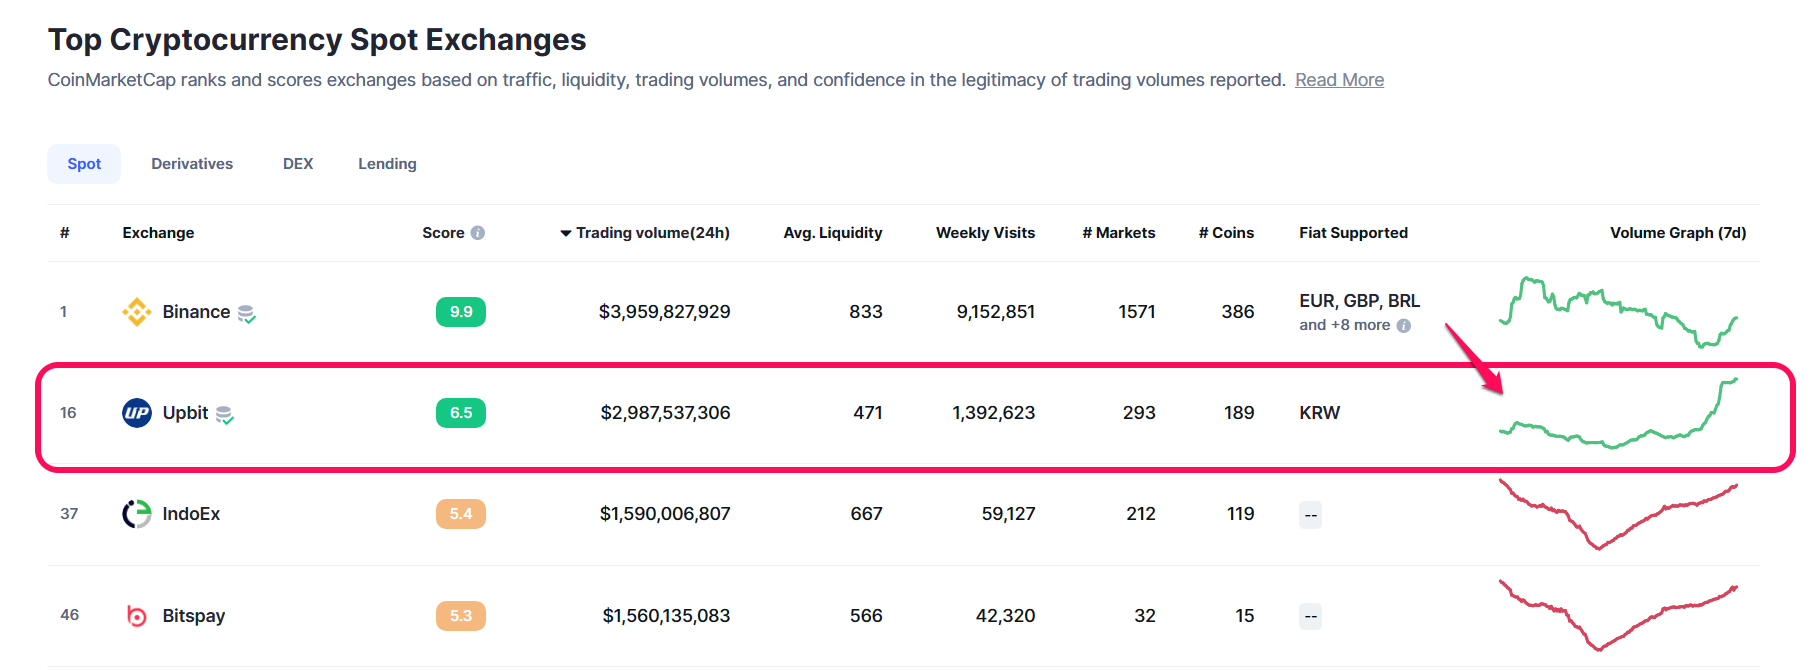Click the info icon beside '+8 more'
This screenshot has height=670, width=1820.
click(1404, 326)
